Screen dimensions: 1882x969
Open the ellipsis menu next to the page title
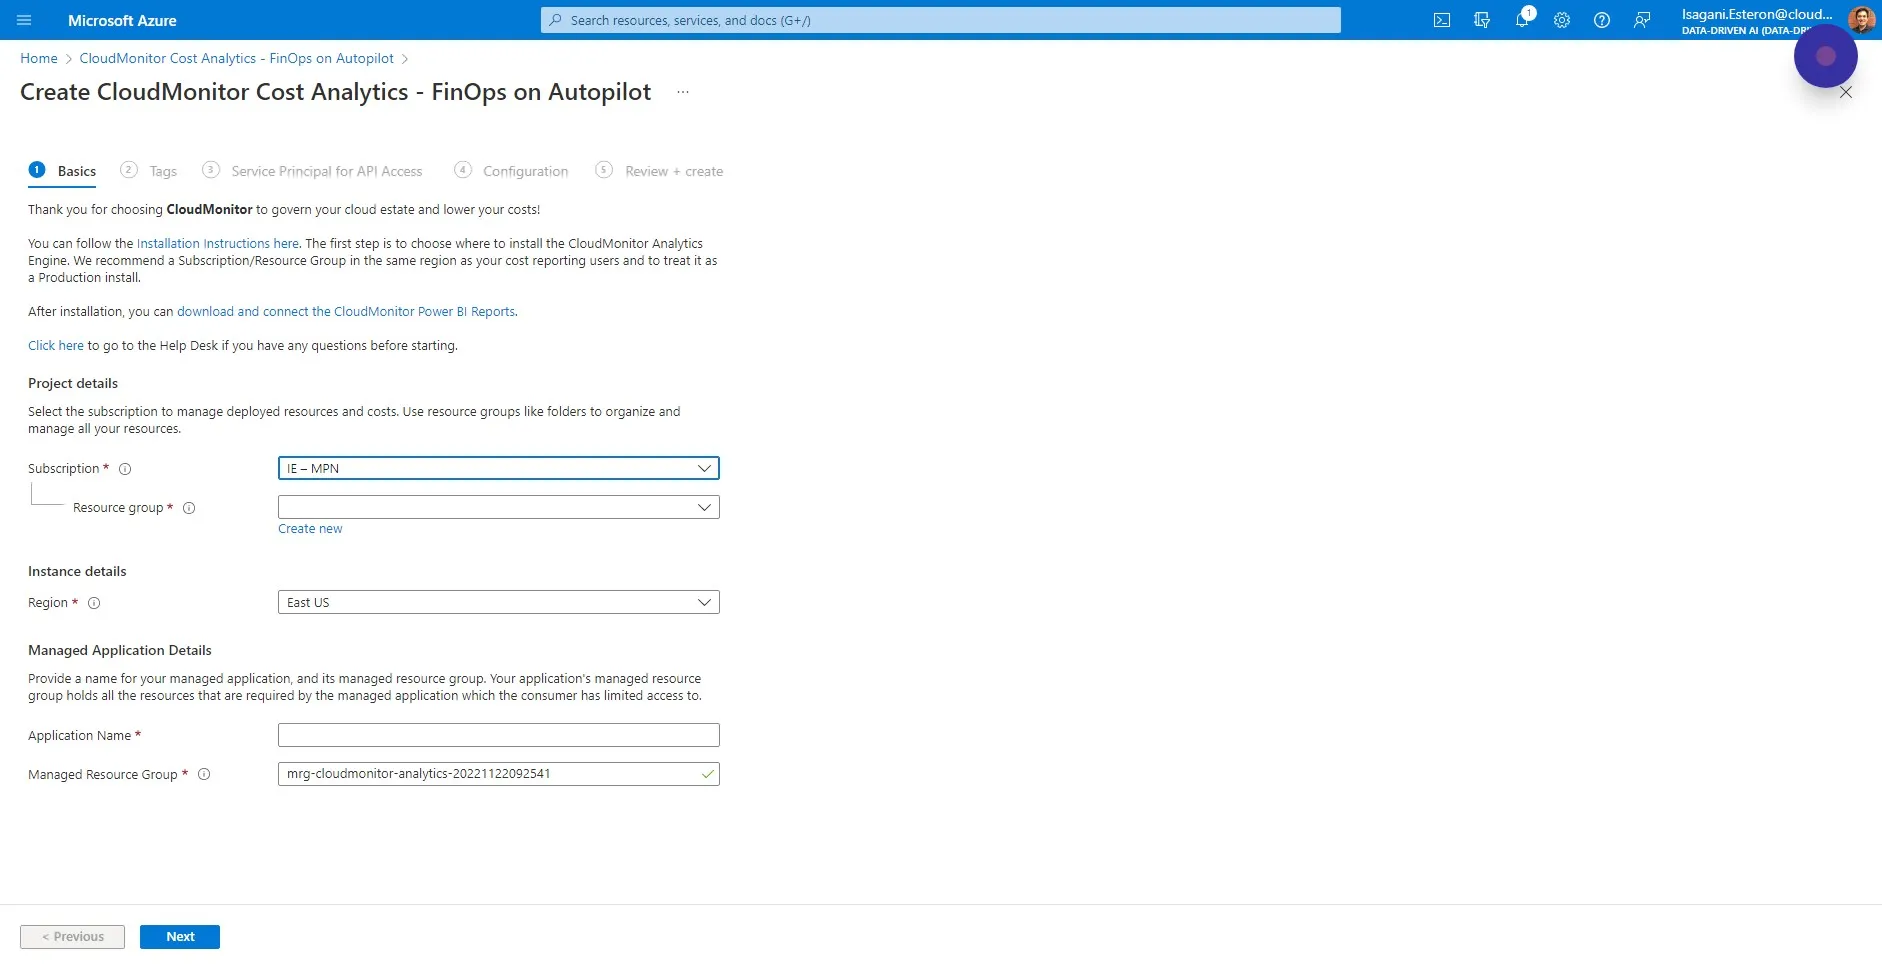click(x=683, y=92)
